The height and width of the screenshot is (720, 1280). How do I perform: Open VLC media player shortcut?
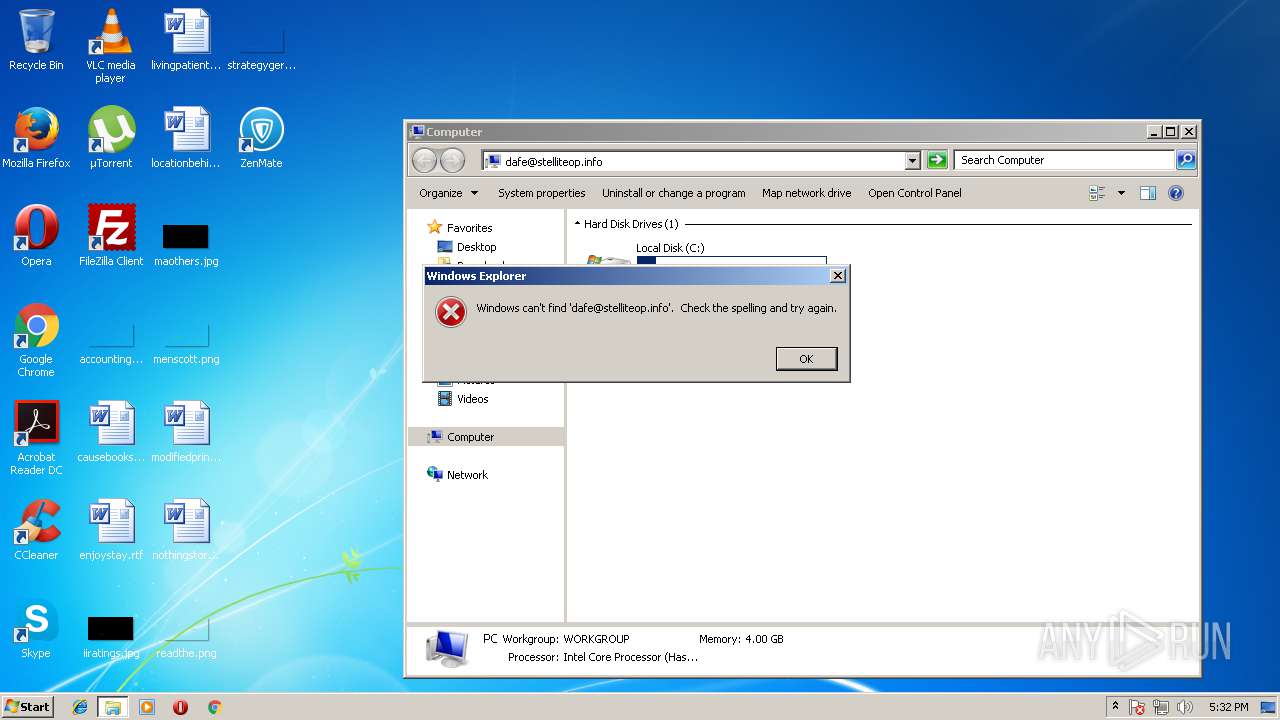click(110, 45)
